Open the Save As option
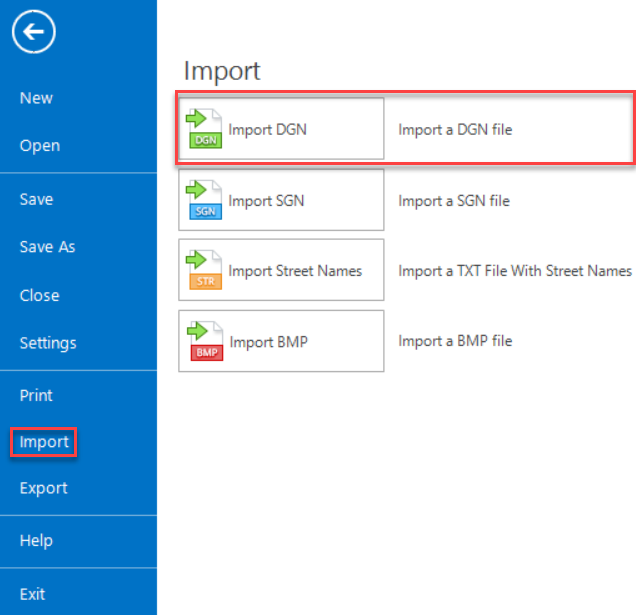This screenshot has width=636, height=615. click(47, 247)
